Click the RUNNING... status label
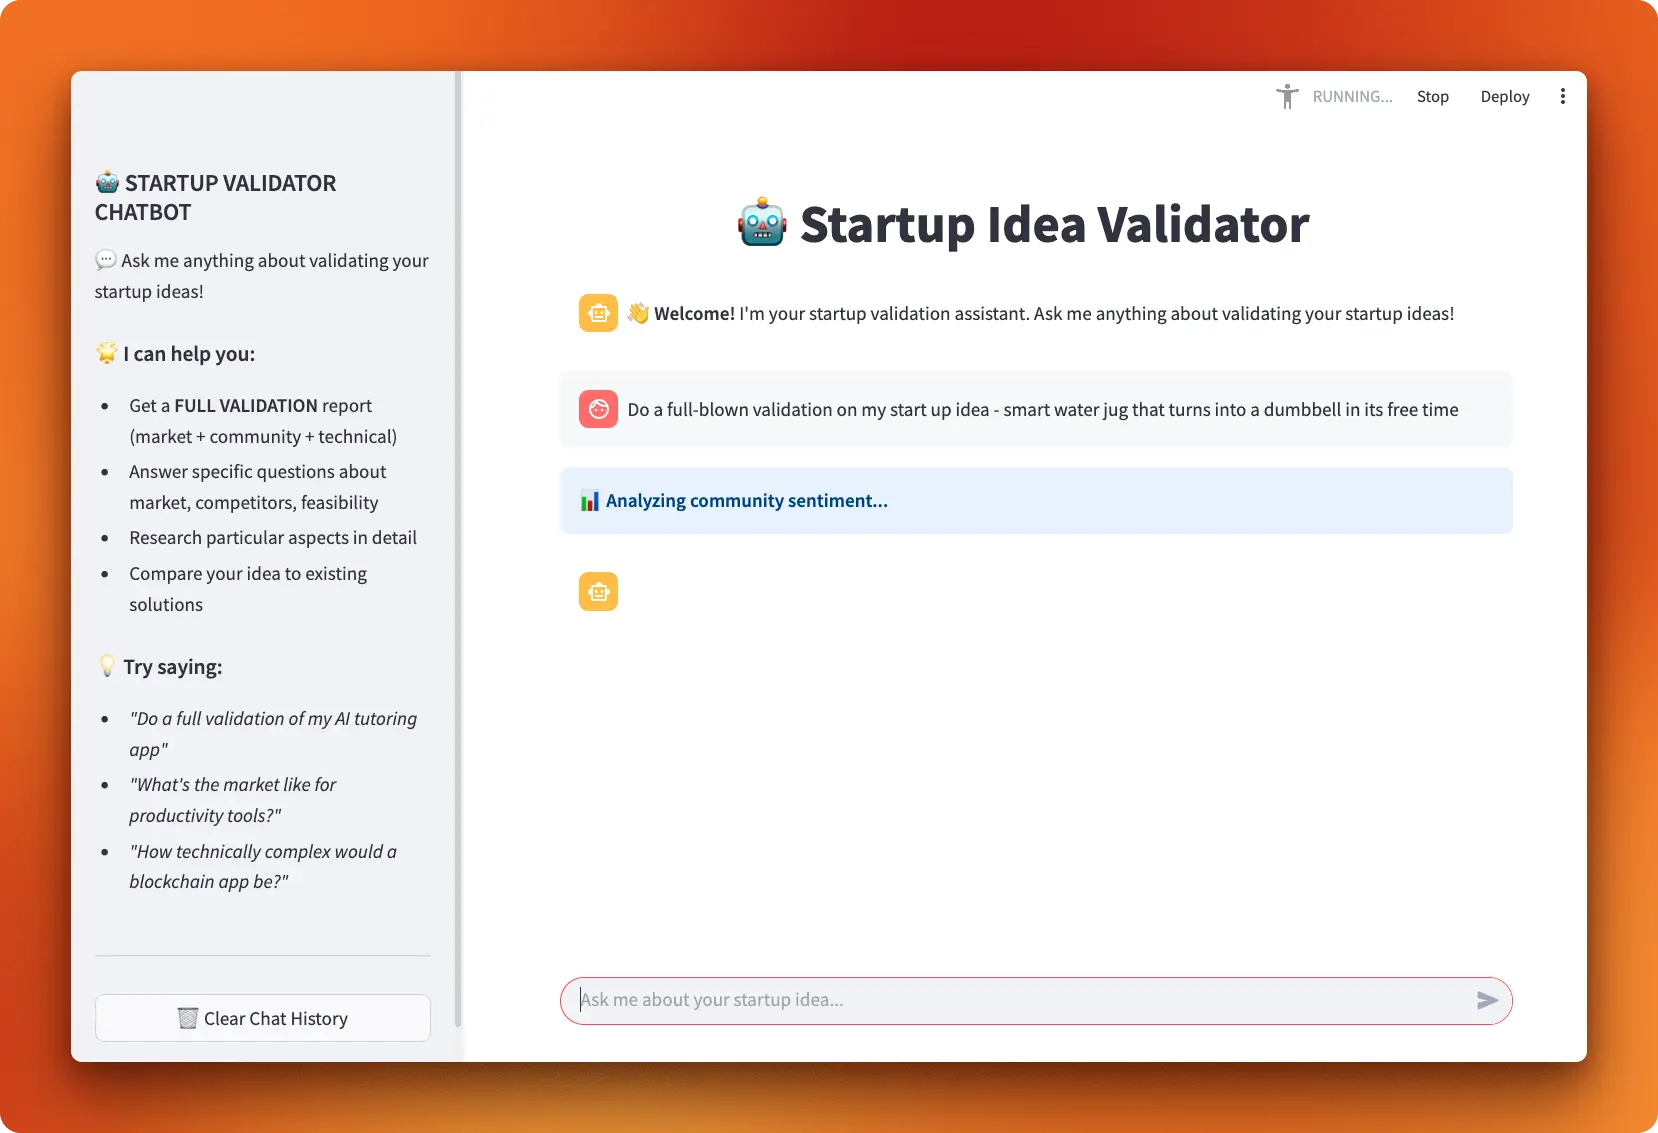Screen dimensions: 1658x1133 coord(1352,96)
